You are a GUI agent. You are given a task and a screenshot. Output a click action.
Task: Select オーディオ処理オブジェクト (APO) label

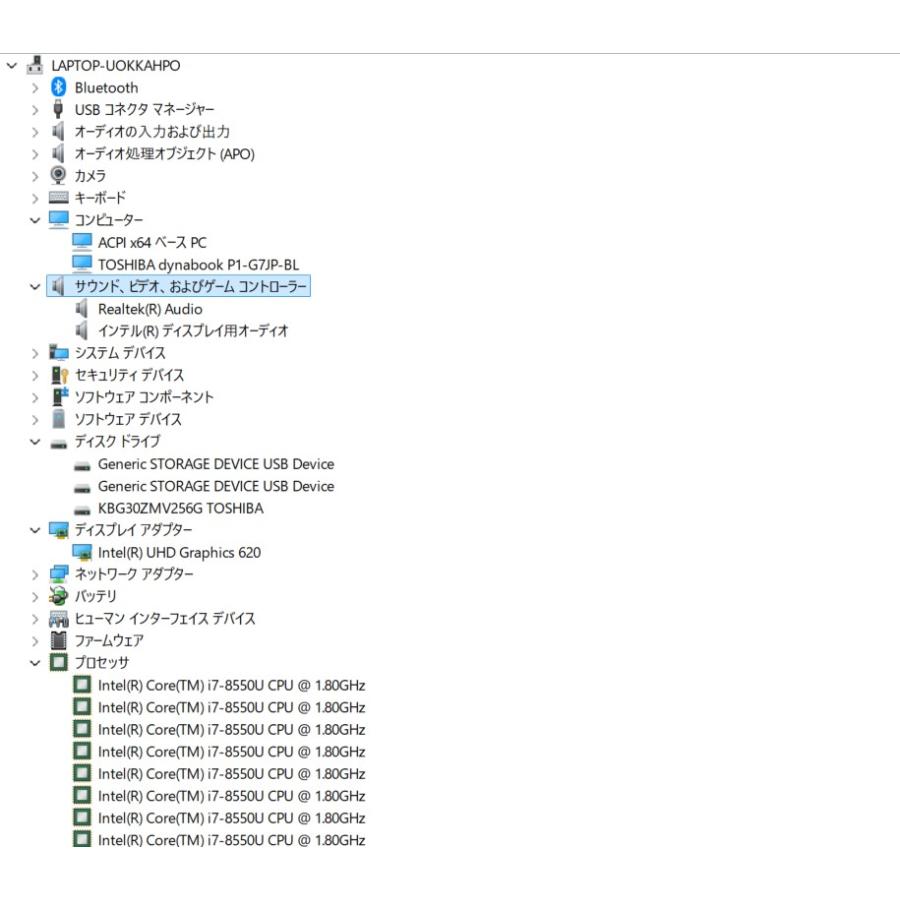click(x=165, y=154)
